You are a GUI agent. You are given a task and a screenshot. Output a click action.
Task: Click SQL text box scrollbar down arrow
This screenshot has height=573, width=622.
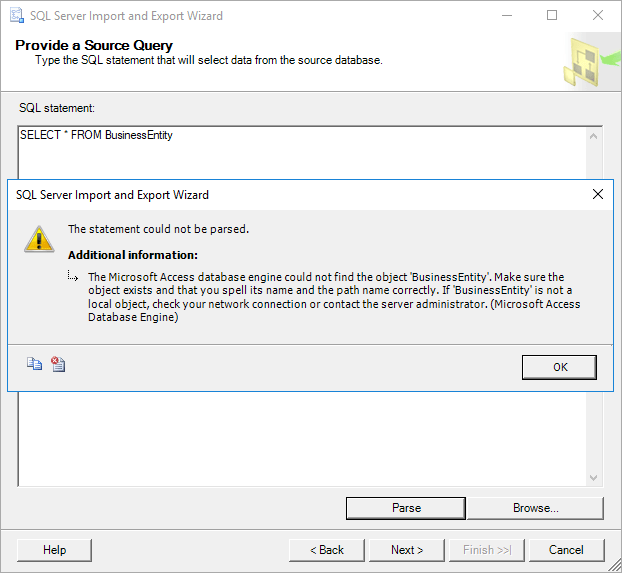[x=593, y=478]
